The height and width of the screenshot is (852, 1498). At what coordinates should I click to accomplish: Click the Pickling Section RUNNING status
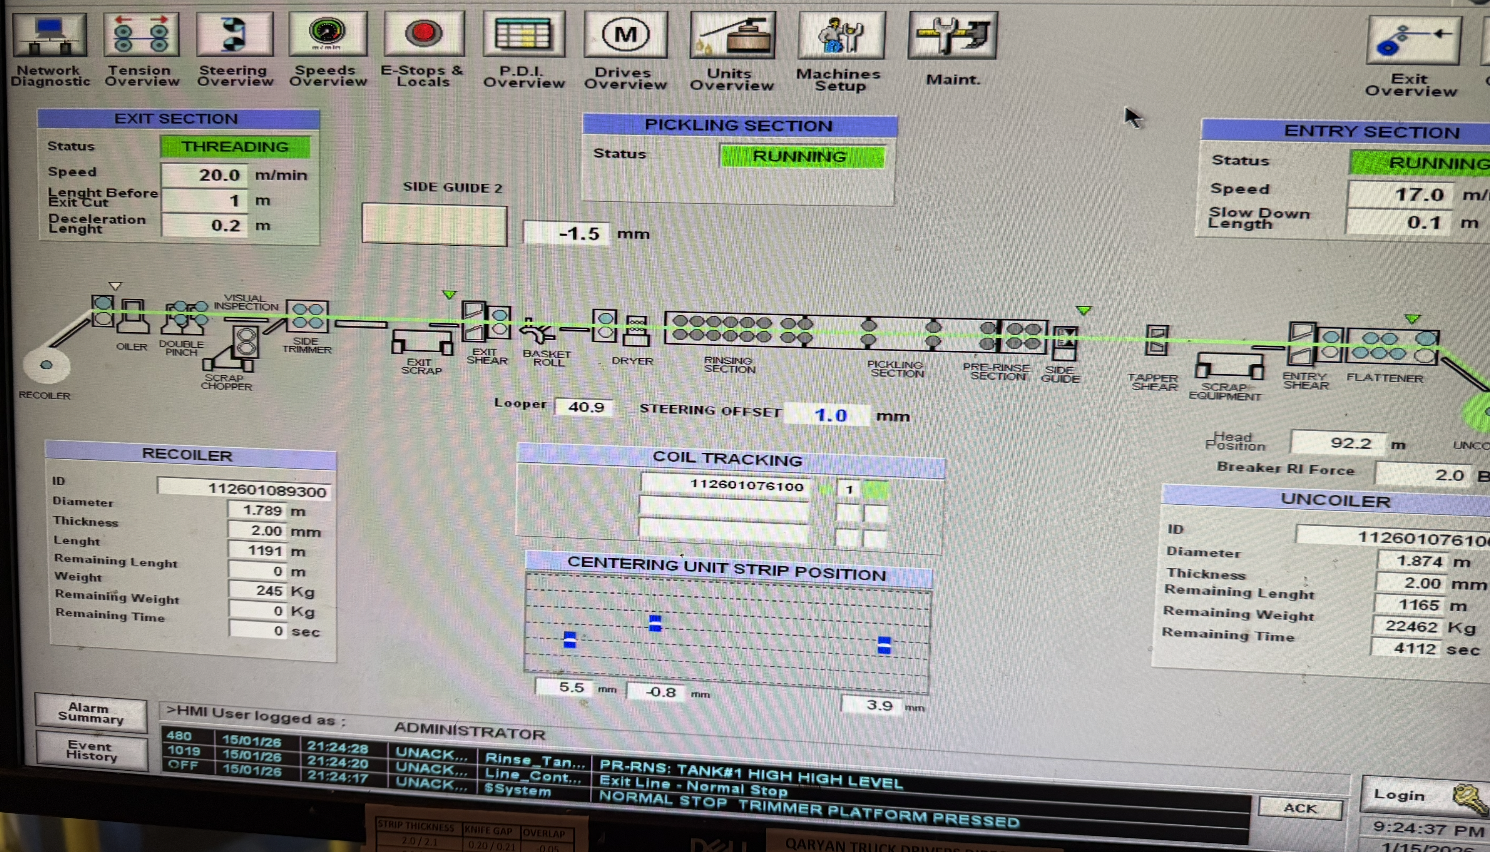800,156
